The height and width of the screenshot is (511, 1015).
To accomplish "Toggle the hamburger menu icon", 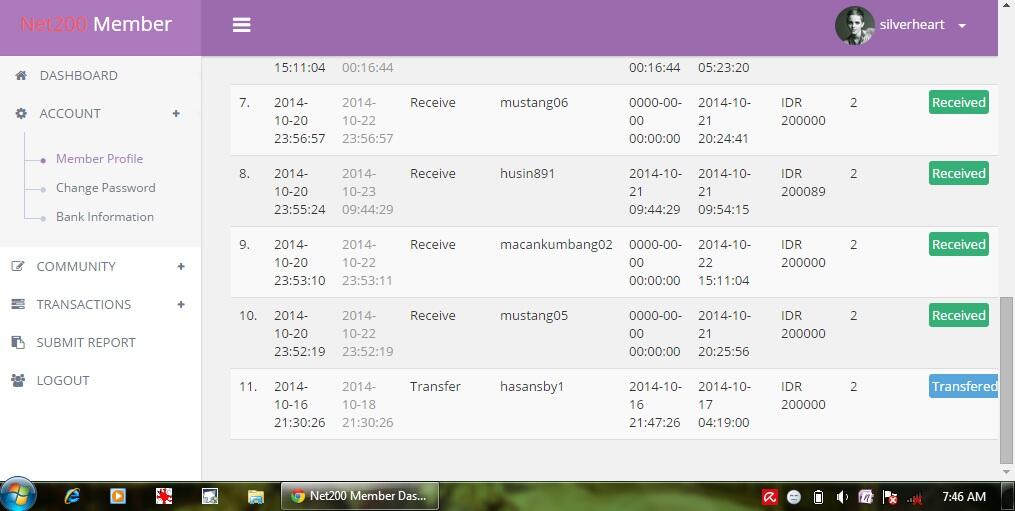I will (241, 25).
